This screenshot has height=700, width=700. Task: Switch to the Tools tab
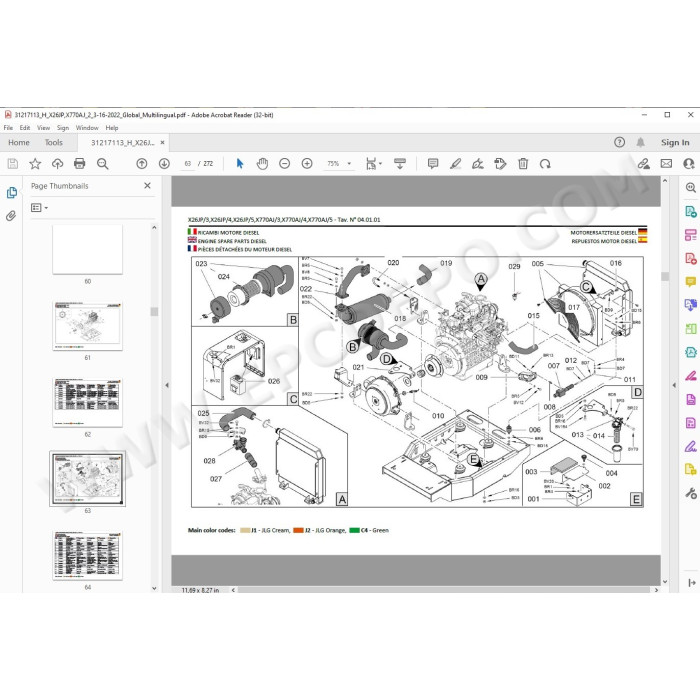click(x=54, y=142)
